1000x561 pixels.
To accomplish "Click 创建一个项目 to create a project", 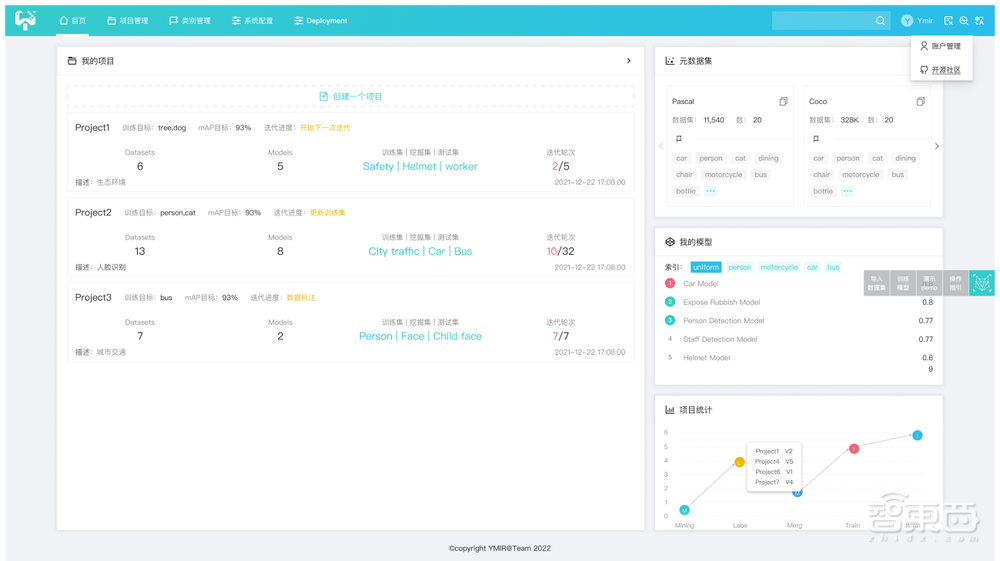I will click(350, 96).
